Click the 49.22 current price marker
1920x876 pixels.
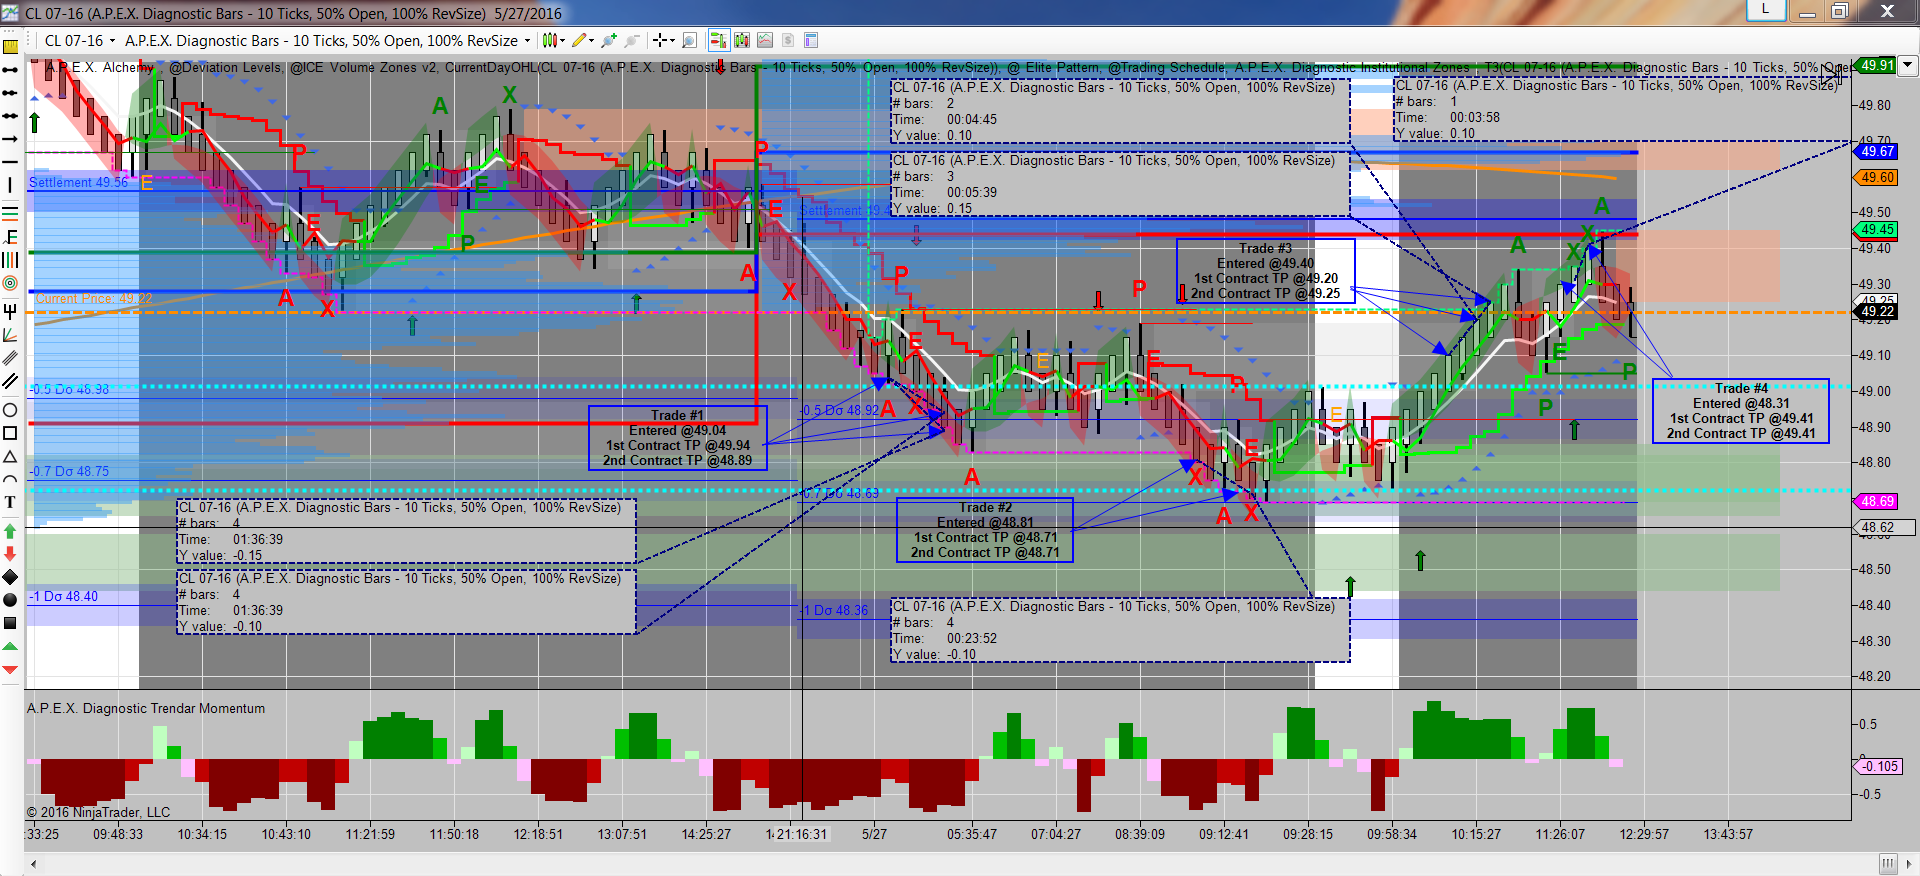(1877, 312)
